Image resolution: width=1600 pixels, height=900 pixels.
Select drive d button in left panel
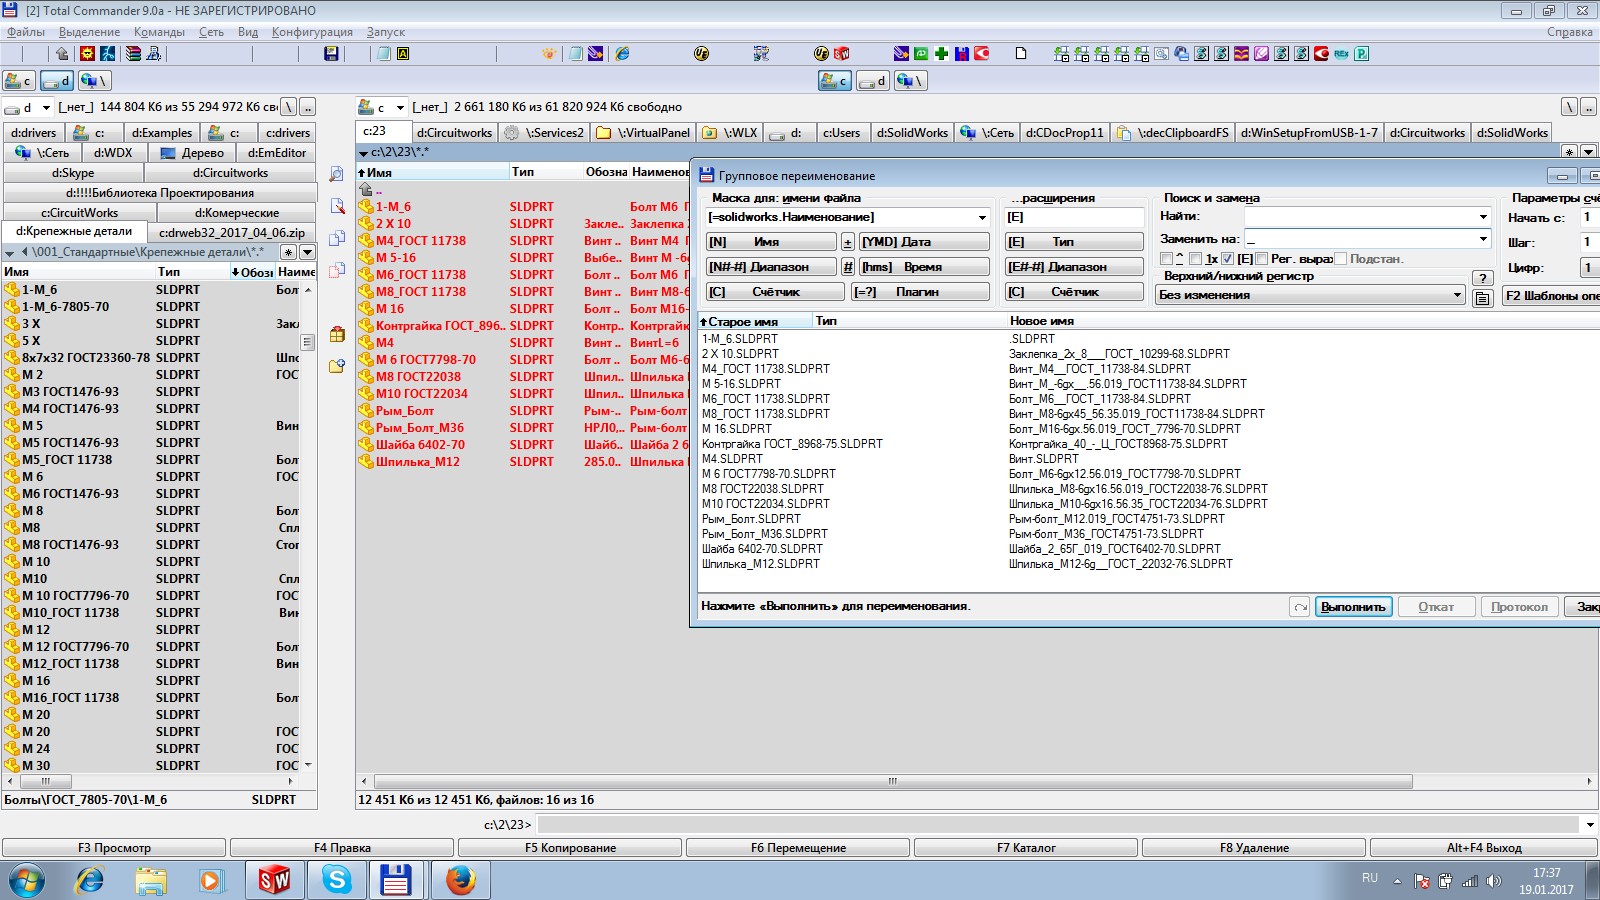click(57, 81)
